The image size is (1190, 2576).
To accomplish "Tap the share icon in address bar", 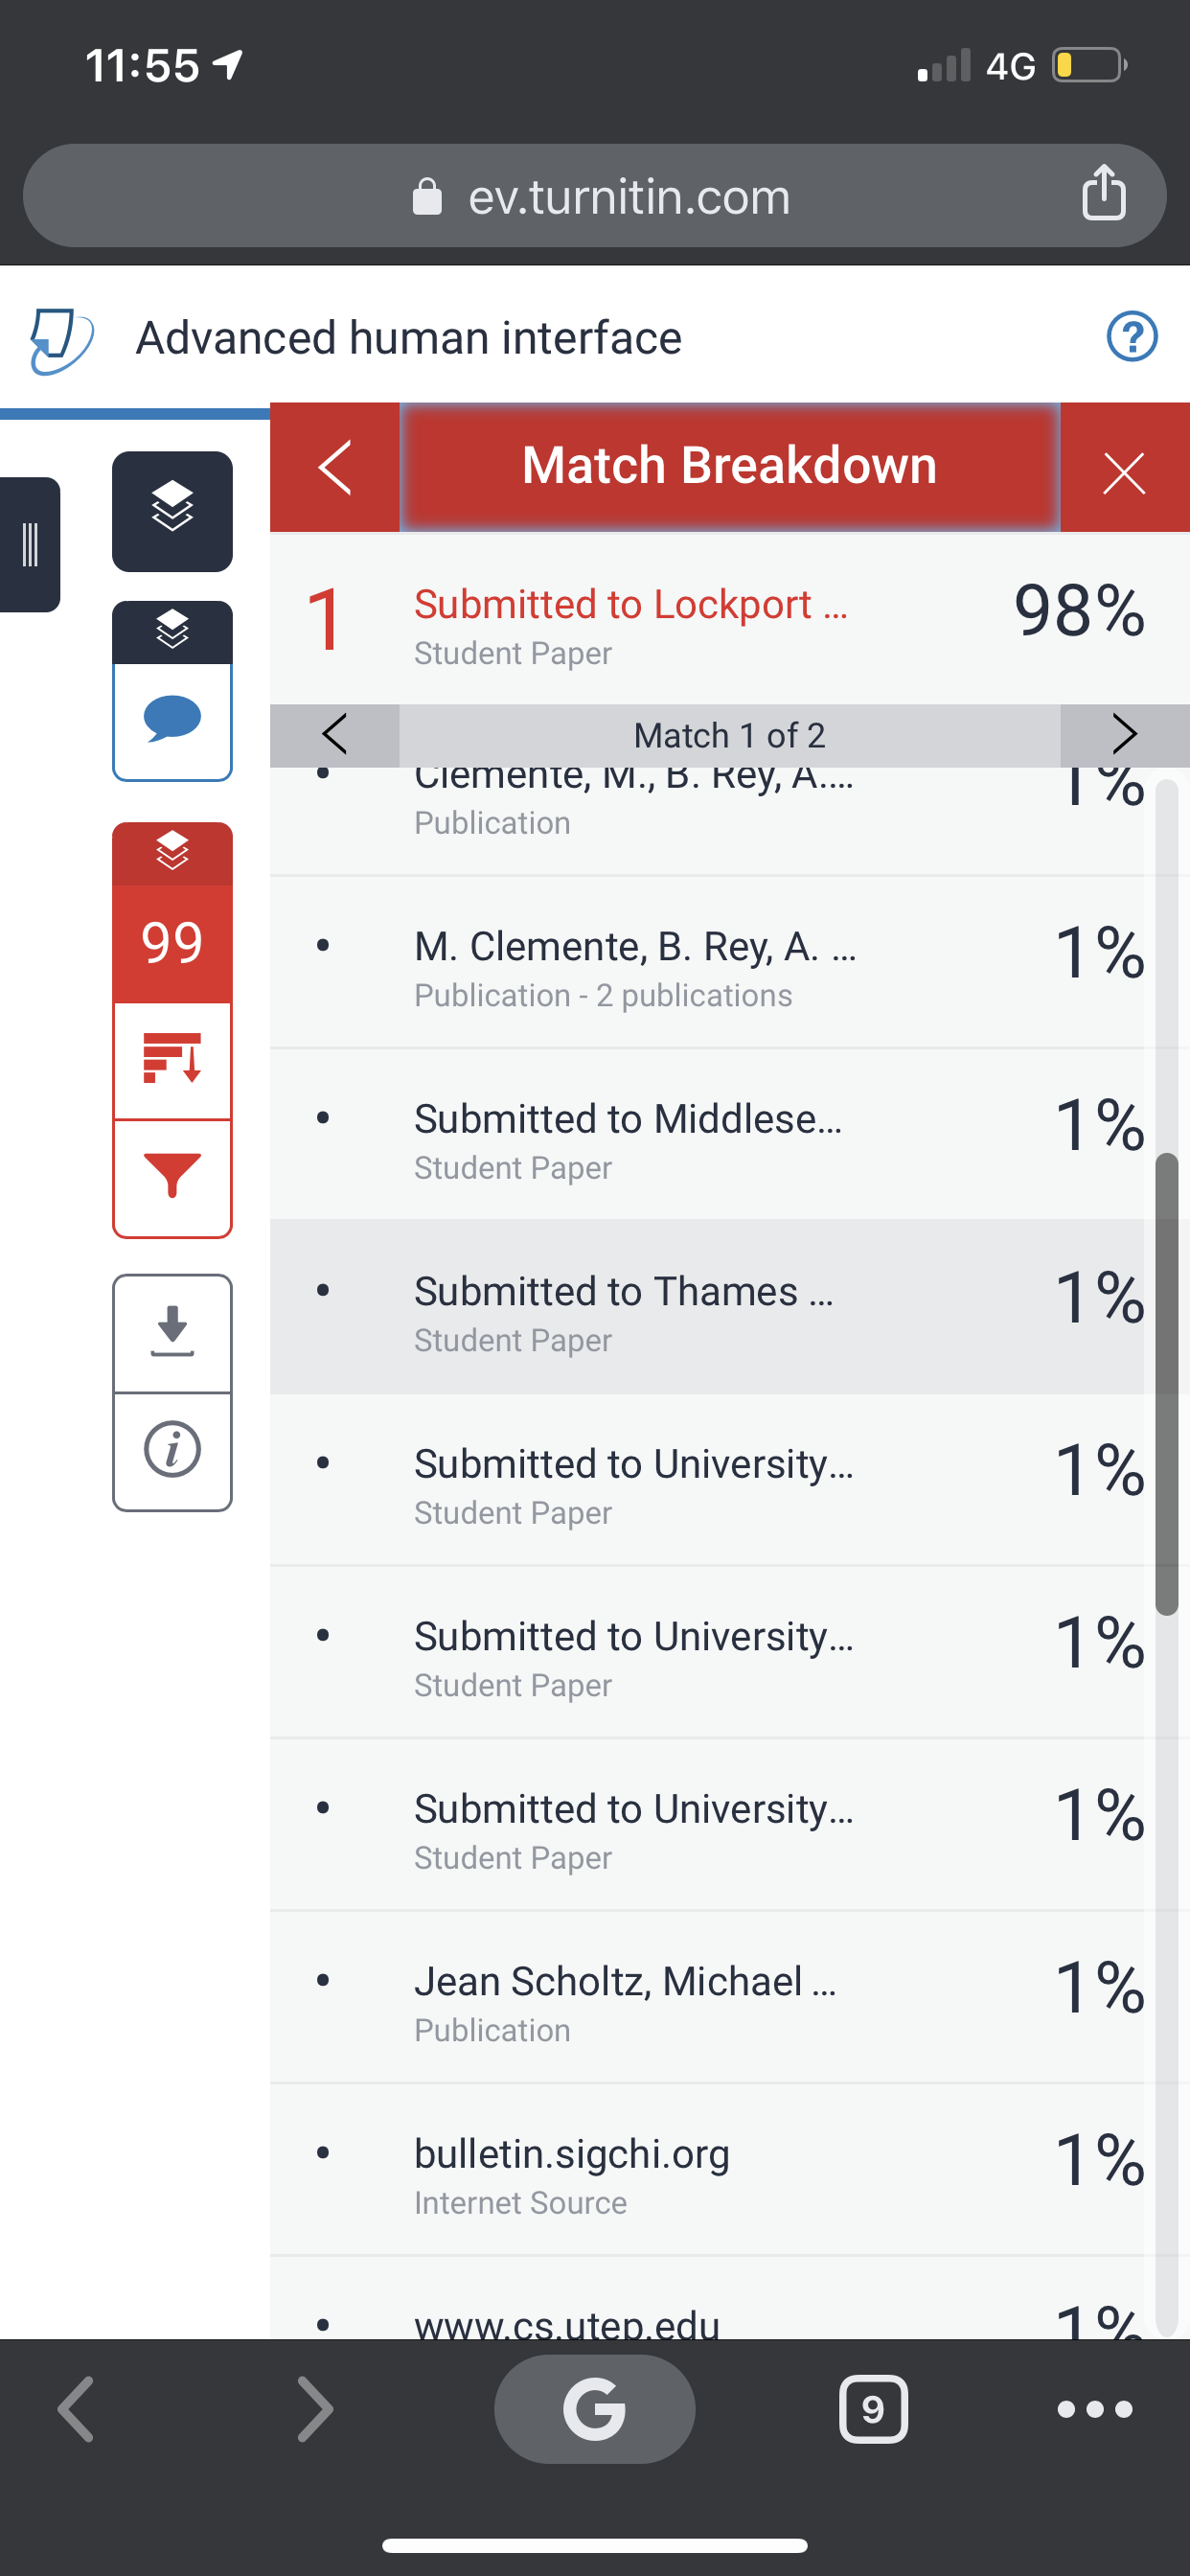I will pyautogui.click(x=1103, y=193).
